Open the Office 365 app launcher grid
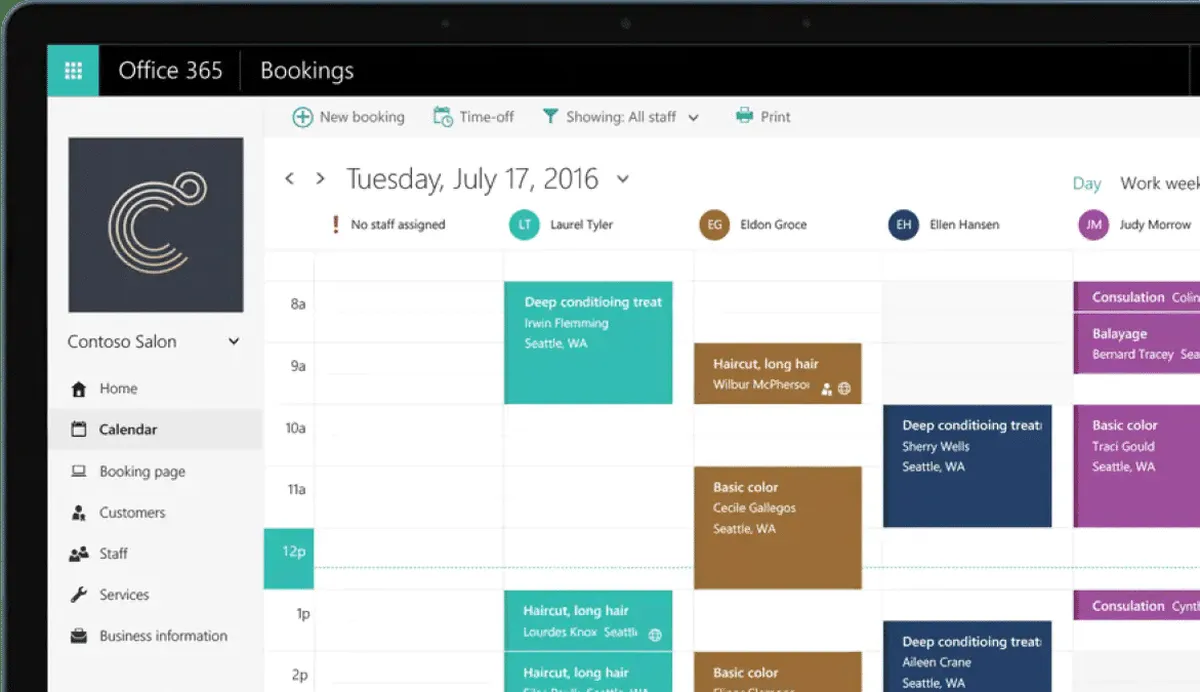 point(72,70)
